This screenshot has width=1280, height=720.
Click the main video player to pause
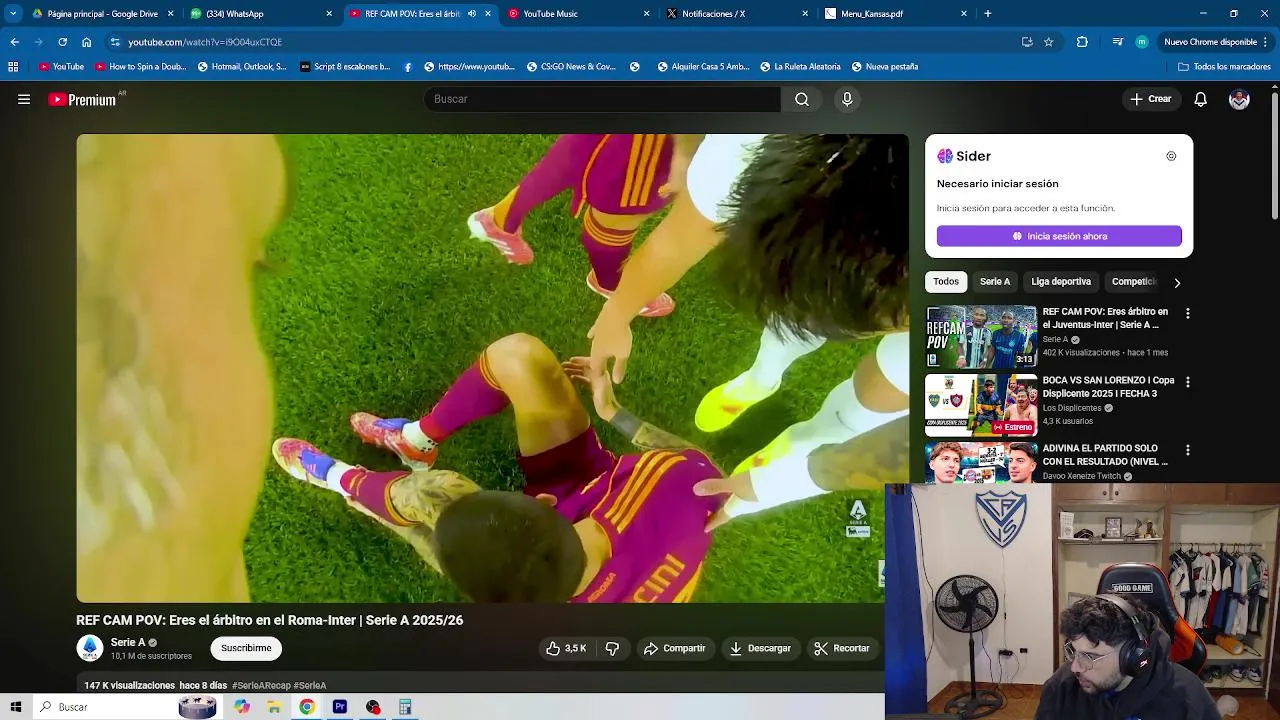[492, 368]
